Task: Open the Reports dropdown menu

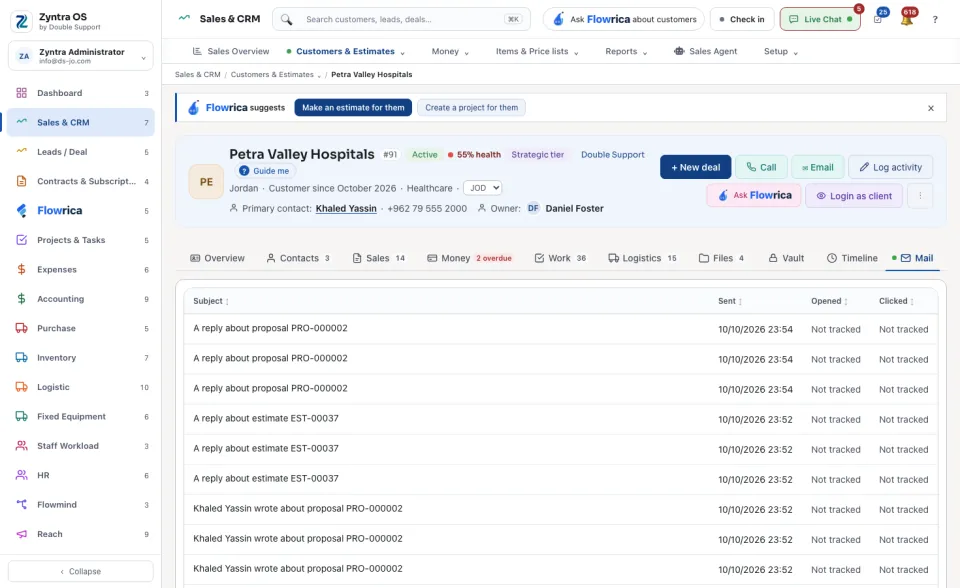Action: tap(626, 52)
